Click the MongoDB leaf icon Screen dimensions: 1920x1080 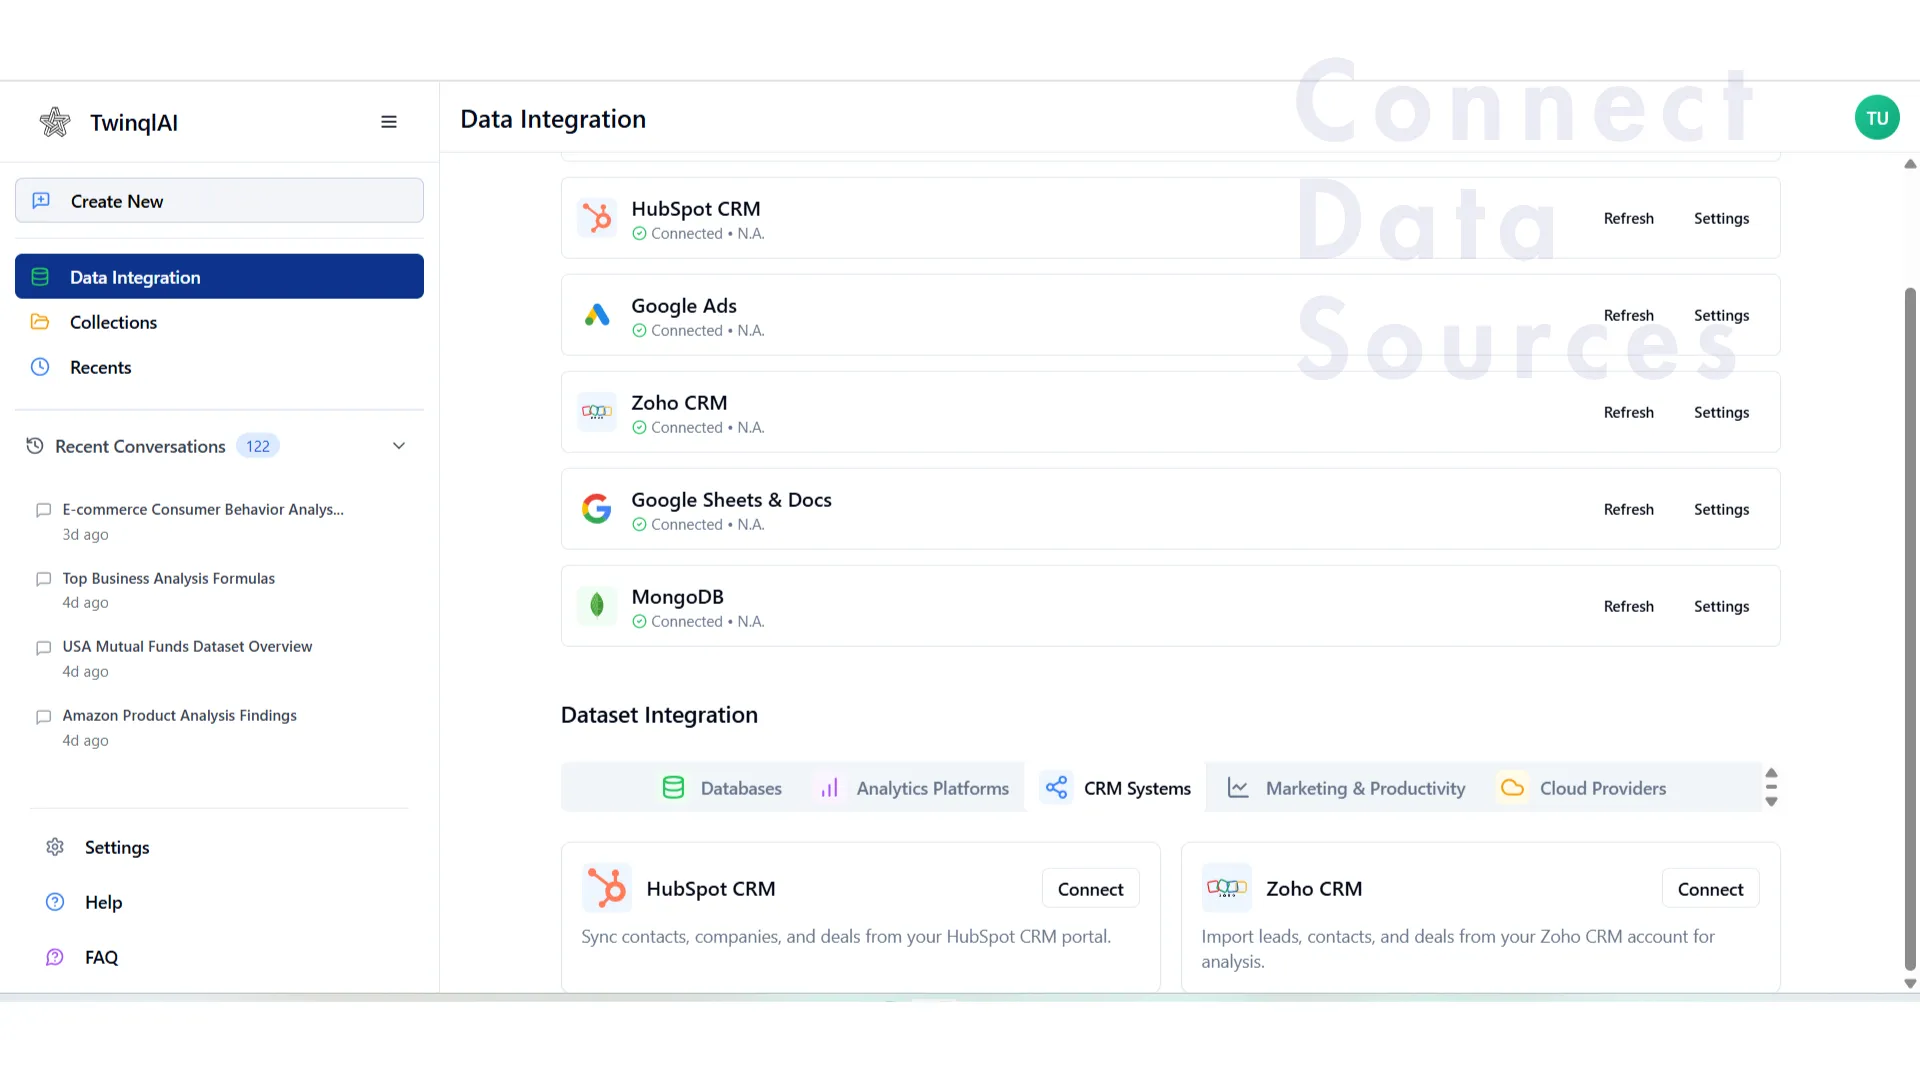(x=596, y=605)
